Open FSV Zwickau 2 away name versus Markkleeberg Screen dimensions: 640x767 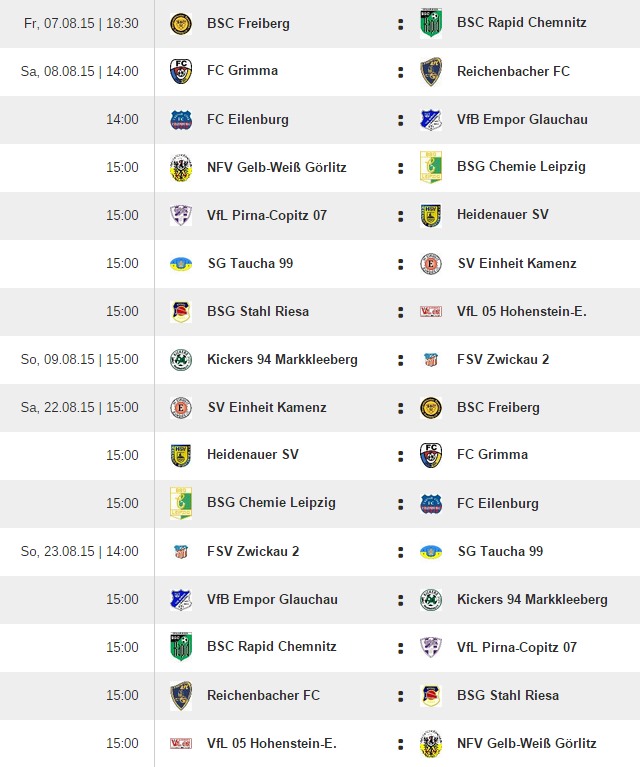(x=503, y=359)
